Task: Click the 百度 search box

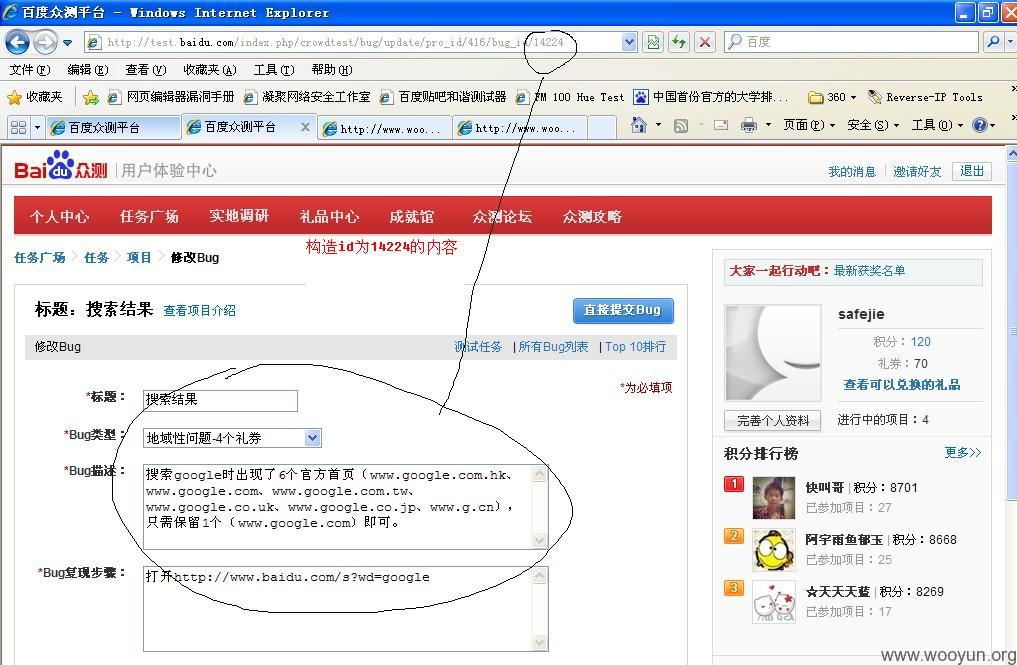Action: (x=850, y=42)
